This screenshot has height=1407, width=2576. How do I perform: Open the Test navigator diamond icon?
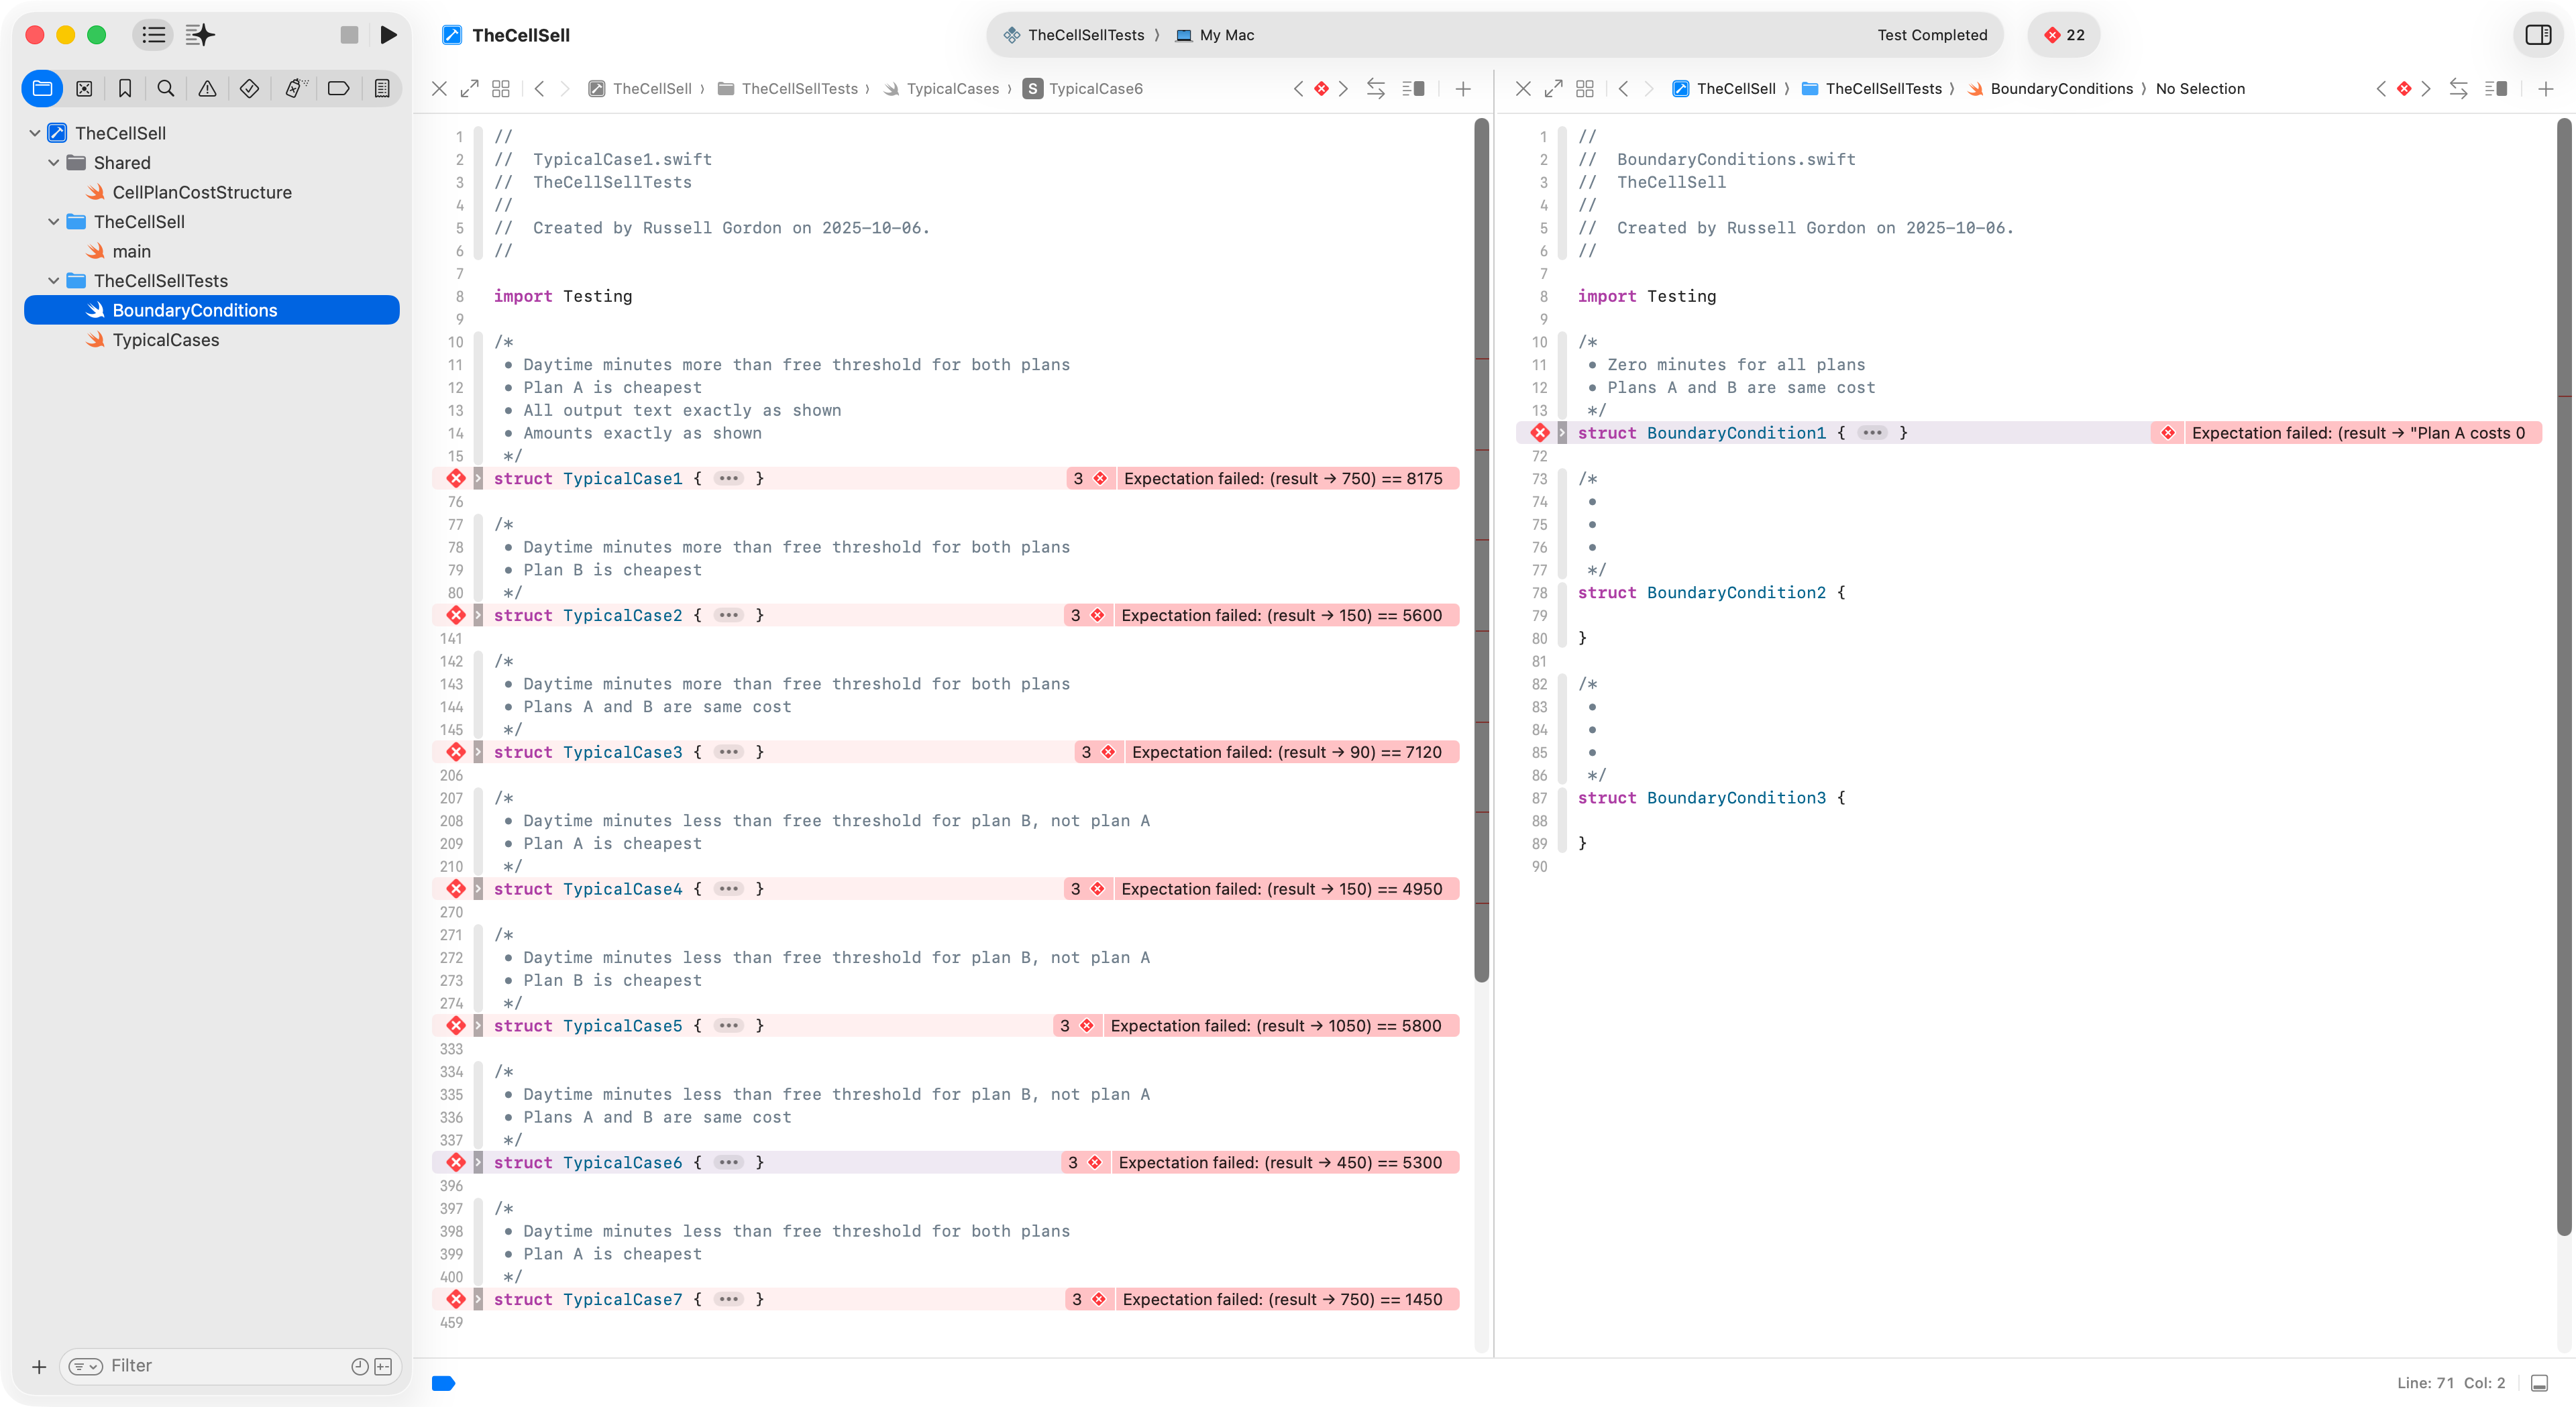250,88
